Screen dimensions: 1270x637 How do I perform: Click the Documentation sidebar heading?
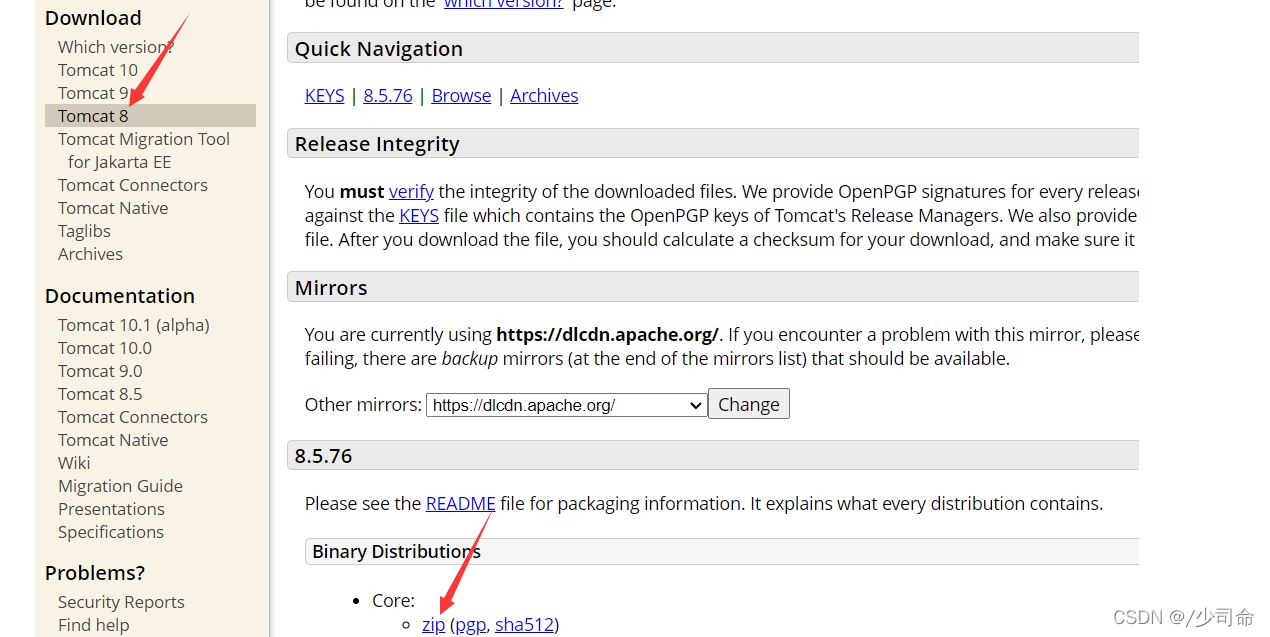(120, 296)
